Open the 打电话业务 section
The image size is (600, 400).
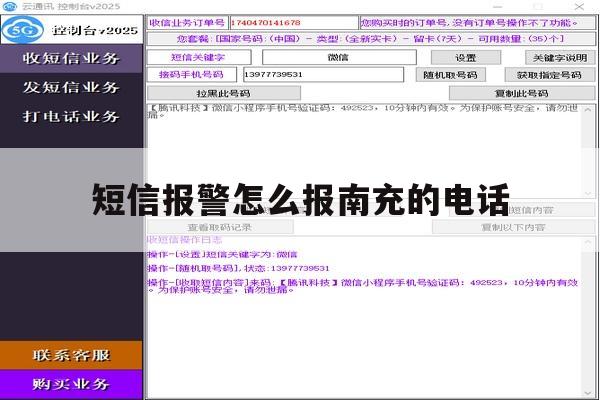tap(71, 116)
